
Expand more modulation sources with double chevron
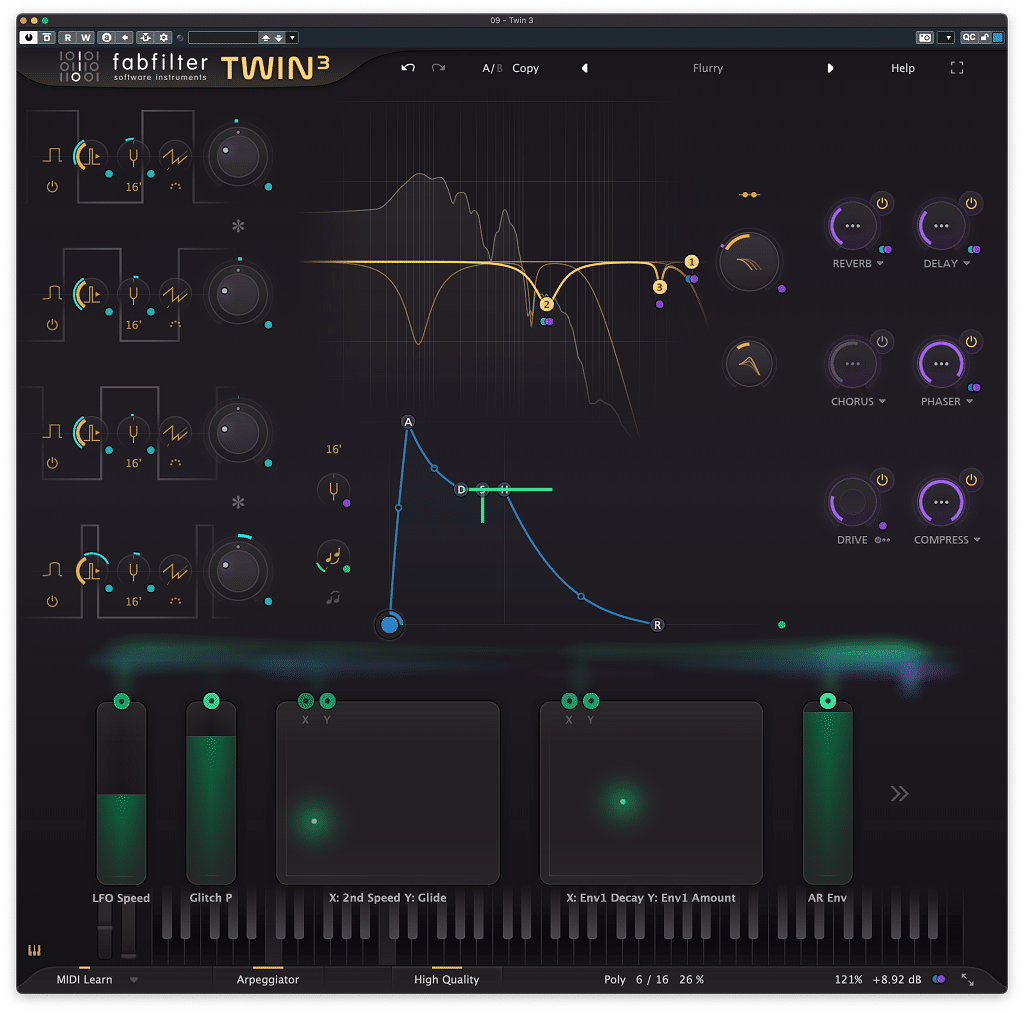pyautogui.click(x=899, y=794)
